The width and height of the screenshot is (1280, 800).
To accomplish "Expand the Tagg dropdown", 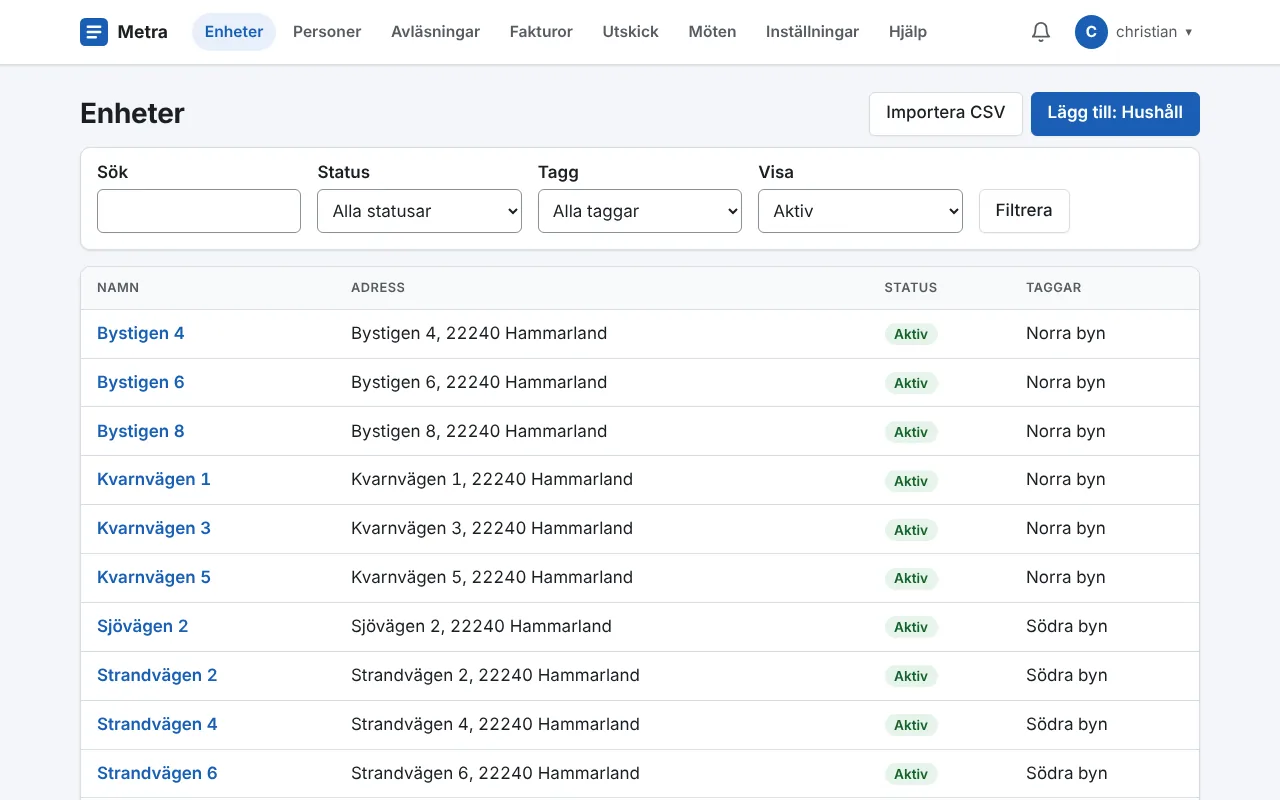I will point(640,211).
